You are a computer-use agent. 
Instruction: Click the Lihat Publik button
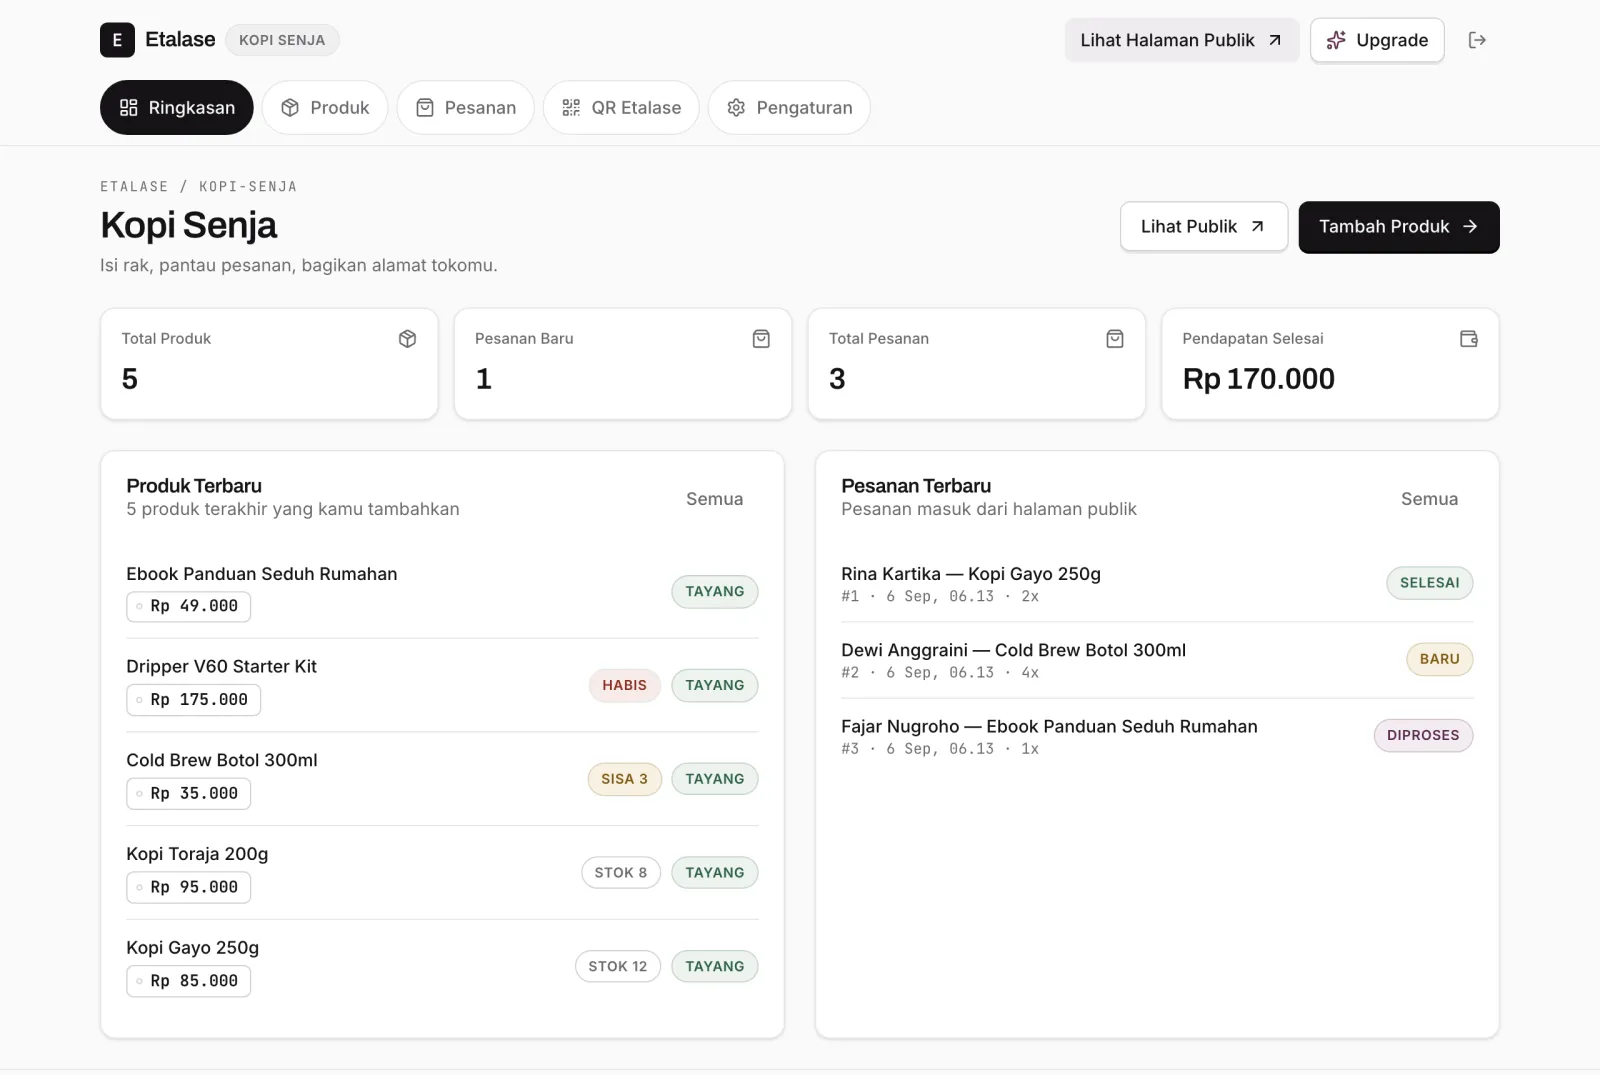tap(1204, 227)
